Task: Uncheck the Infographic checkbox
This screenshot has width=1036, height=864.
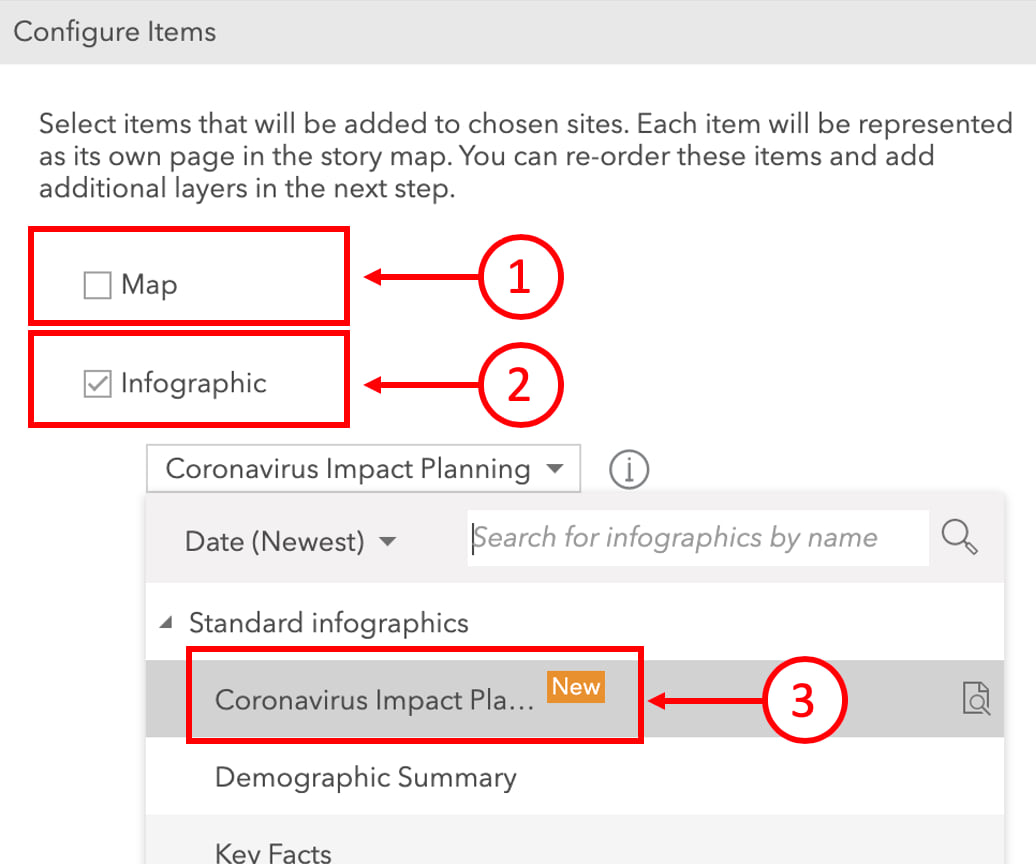Action: click(x=97, y=384)
